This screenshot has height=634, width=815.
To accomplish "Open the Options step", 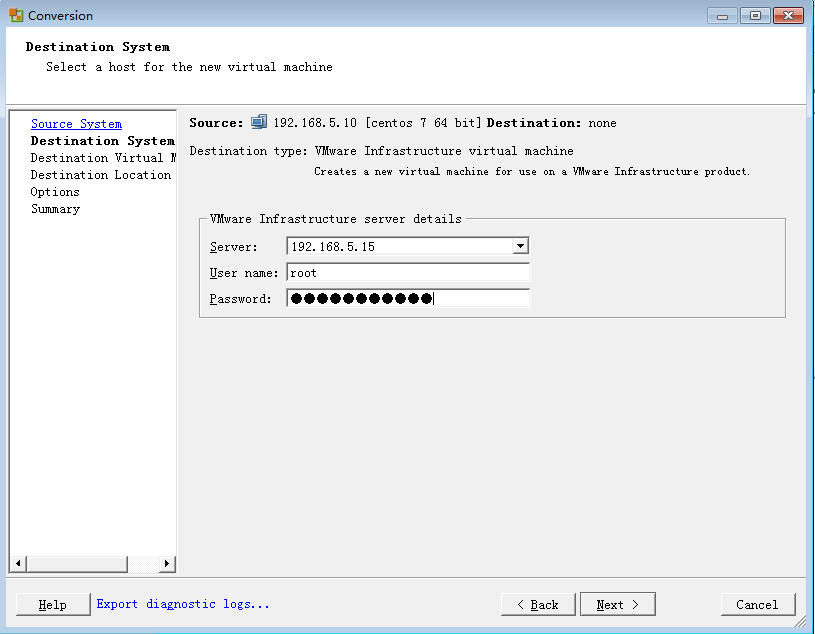I will (x=55, y=191).
